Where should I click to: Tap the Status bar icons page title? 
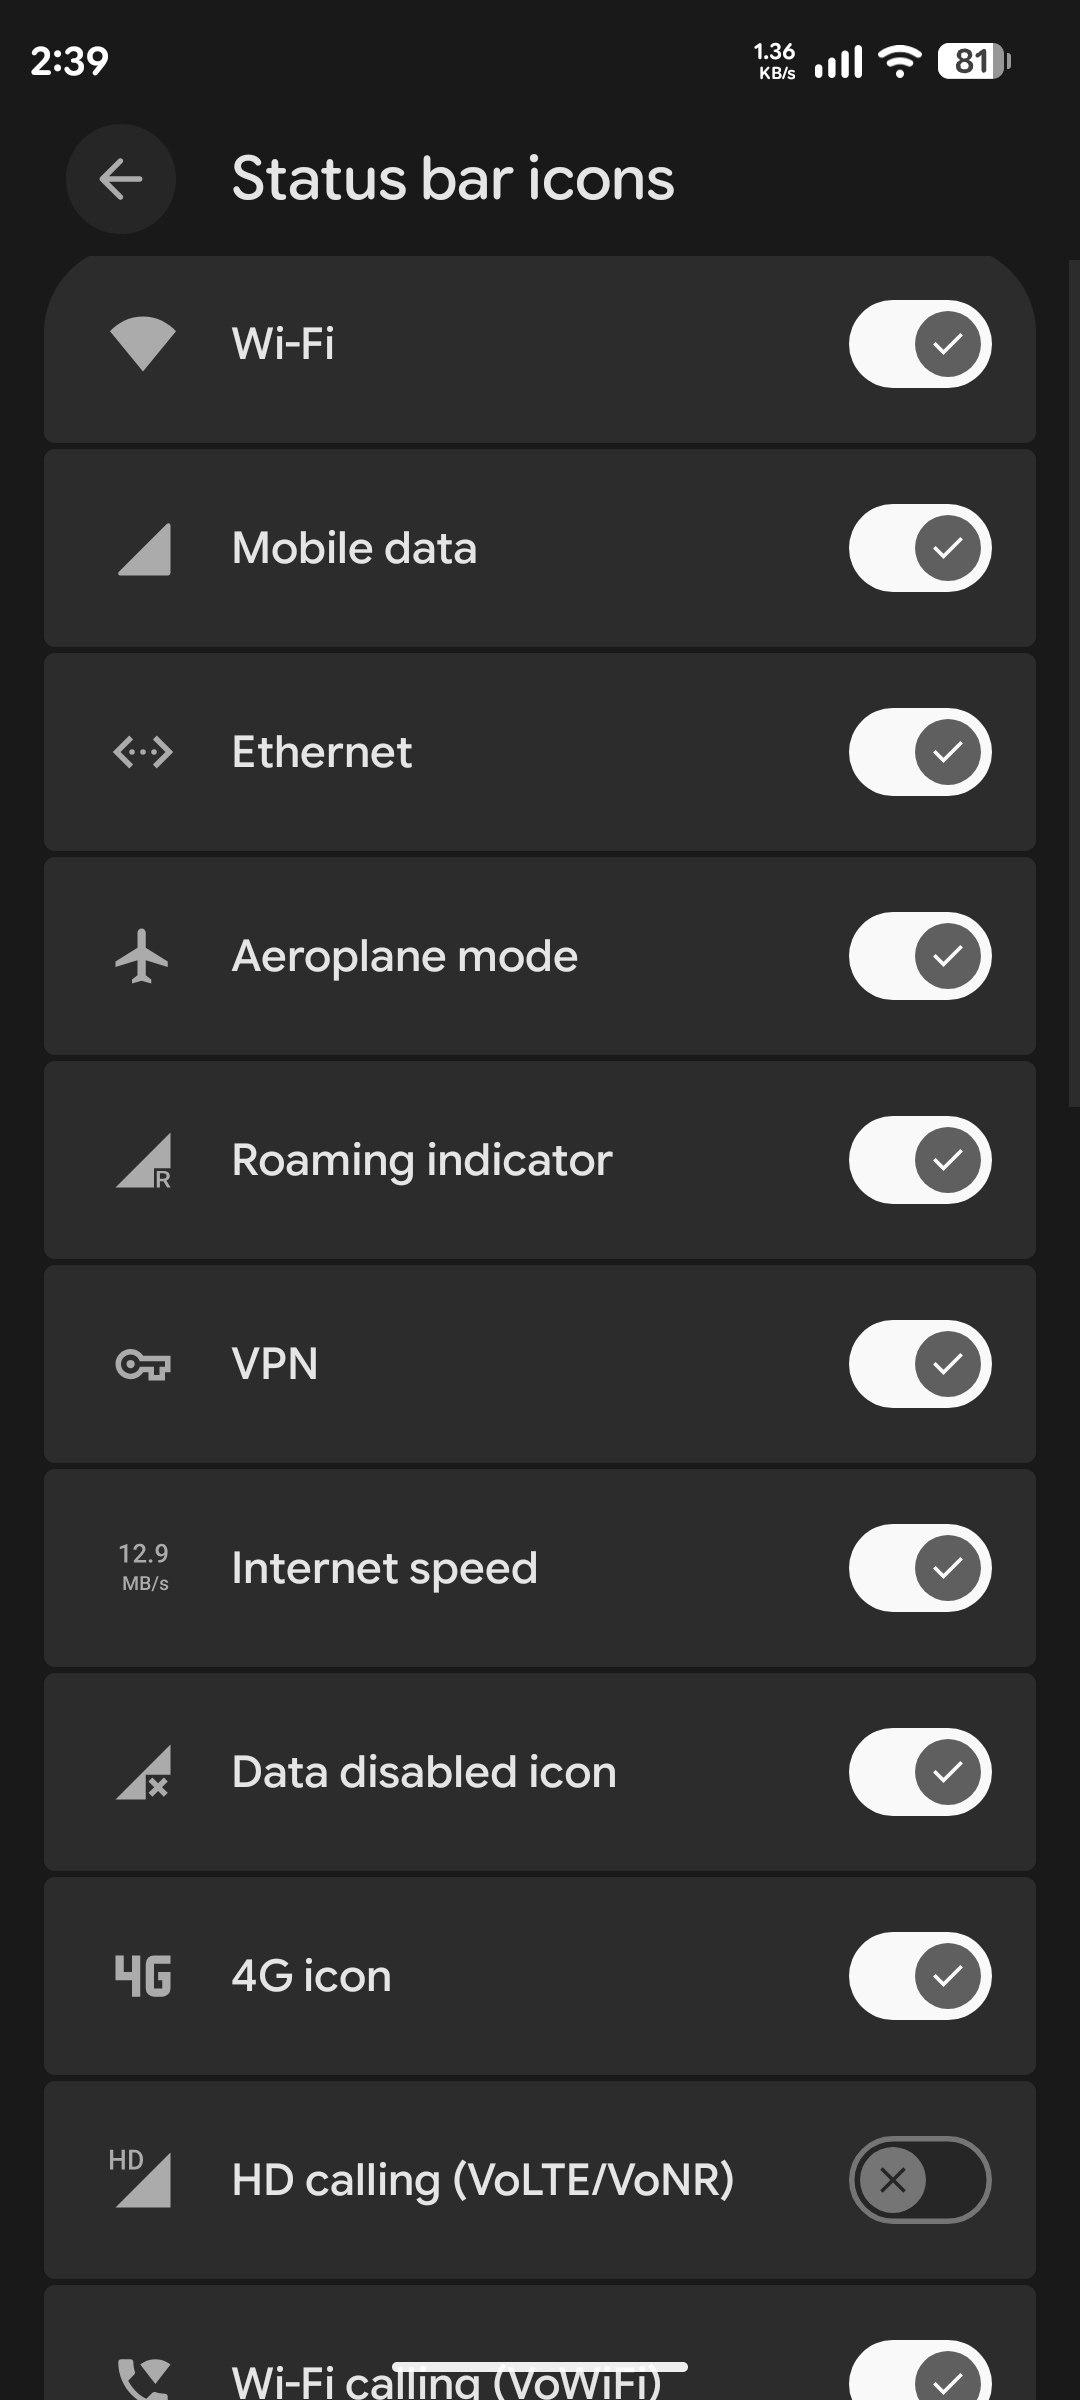(453, 180)
